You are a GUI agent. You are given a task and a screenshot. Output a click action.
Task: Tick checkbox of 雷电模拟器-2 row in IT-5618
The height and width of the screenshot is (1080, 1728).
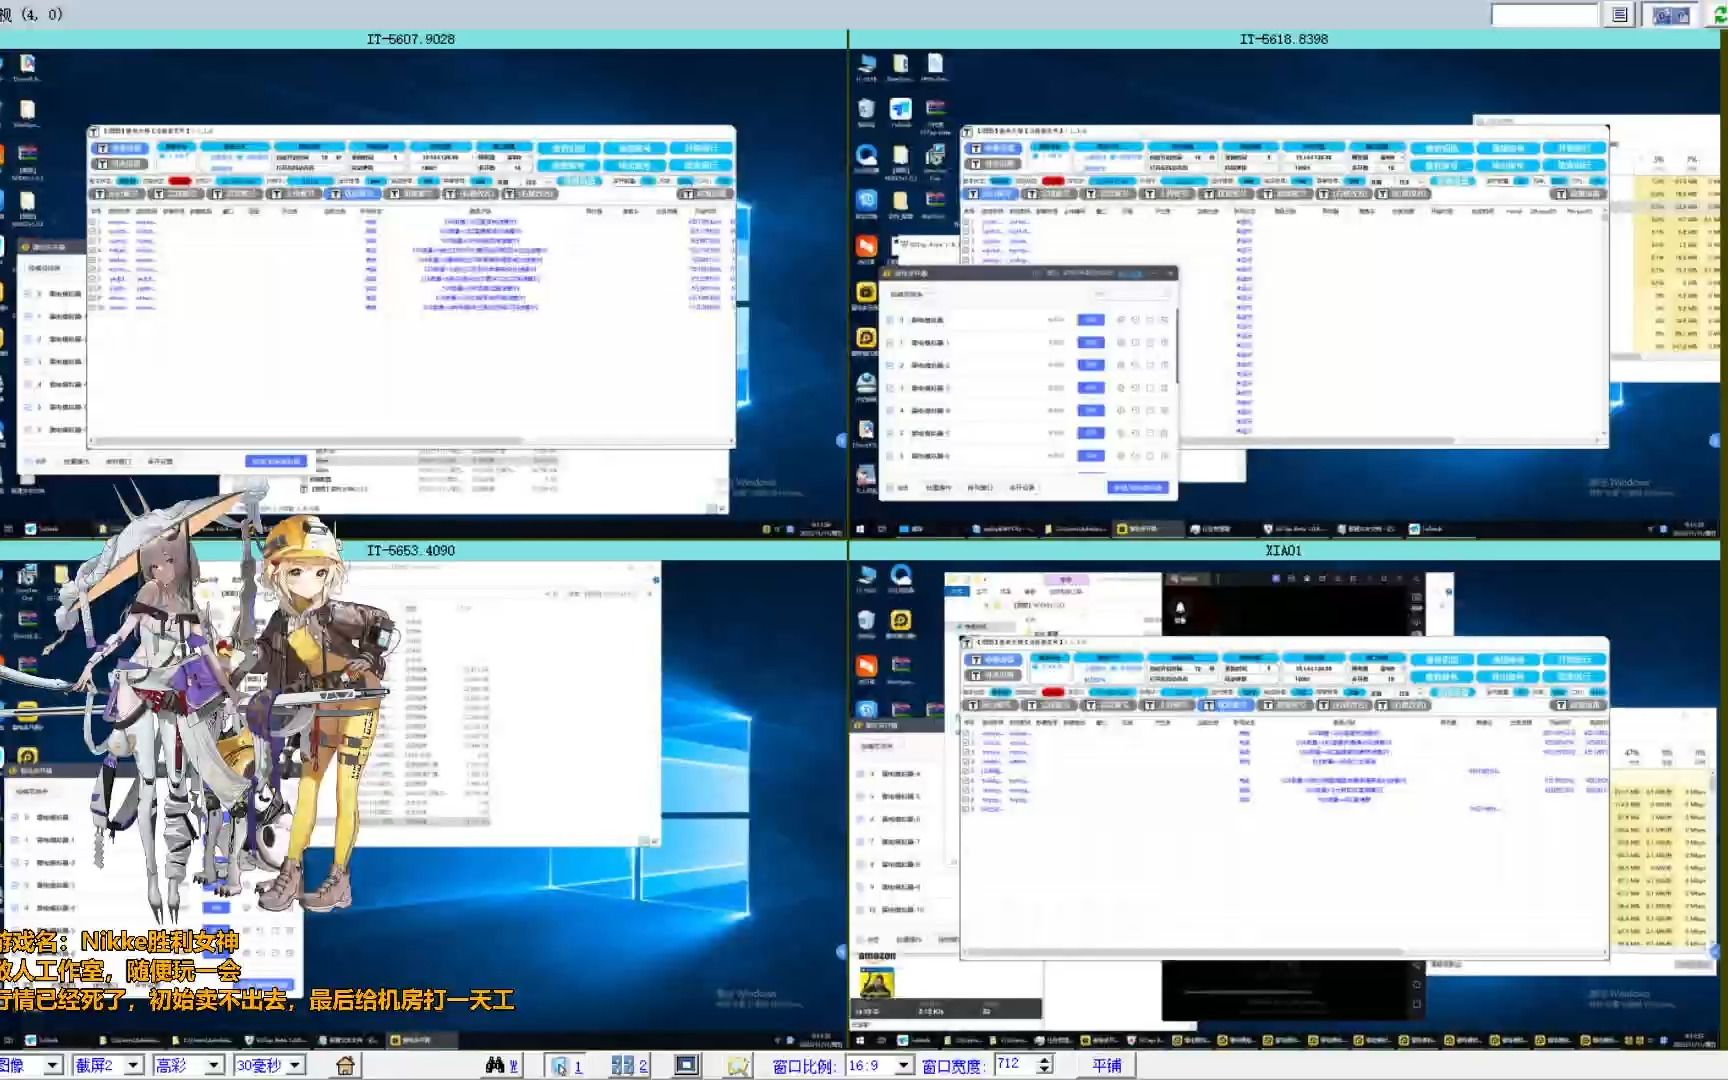coord(890,365)
